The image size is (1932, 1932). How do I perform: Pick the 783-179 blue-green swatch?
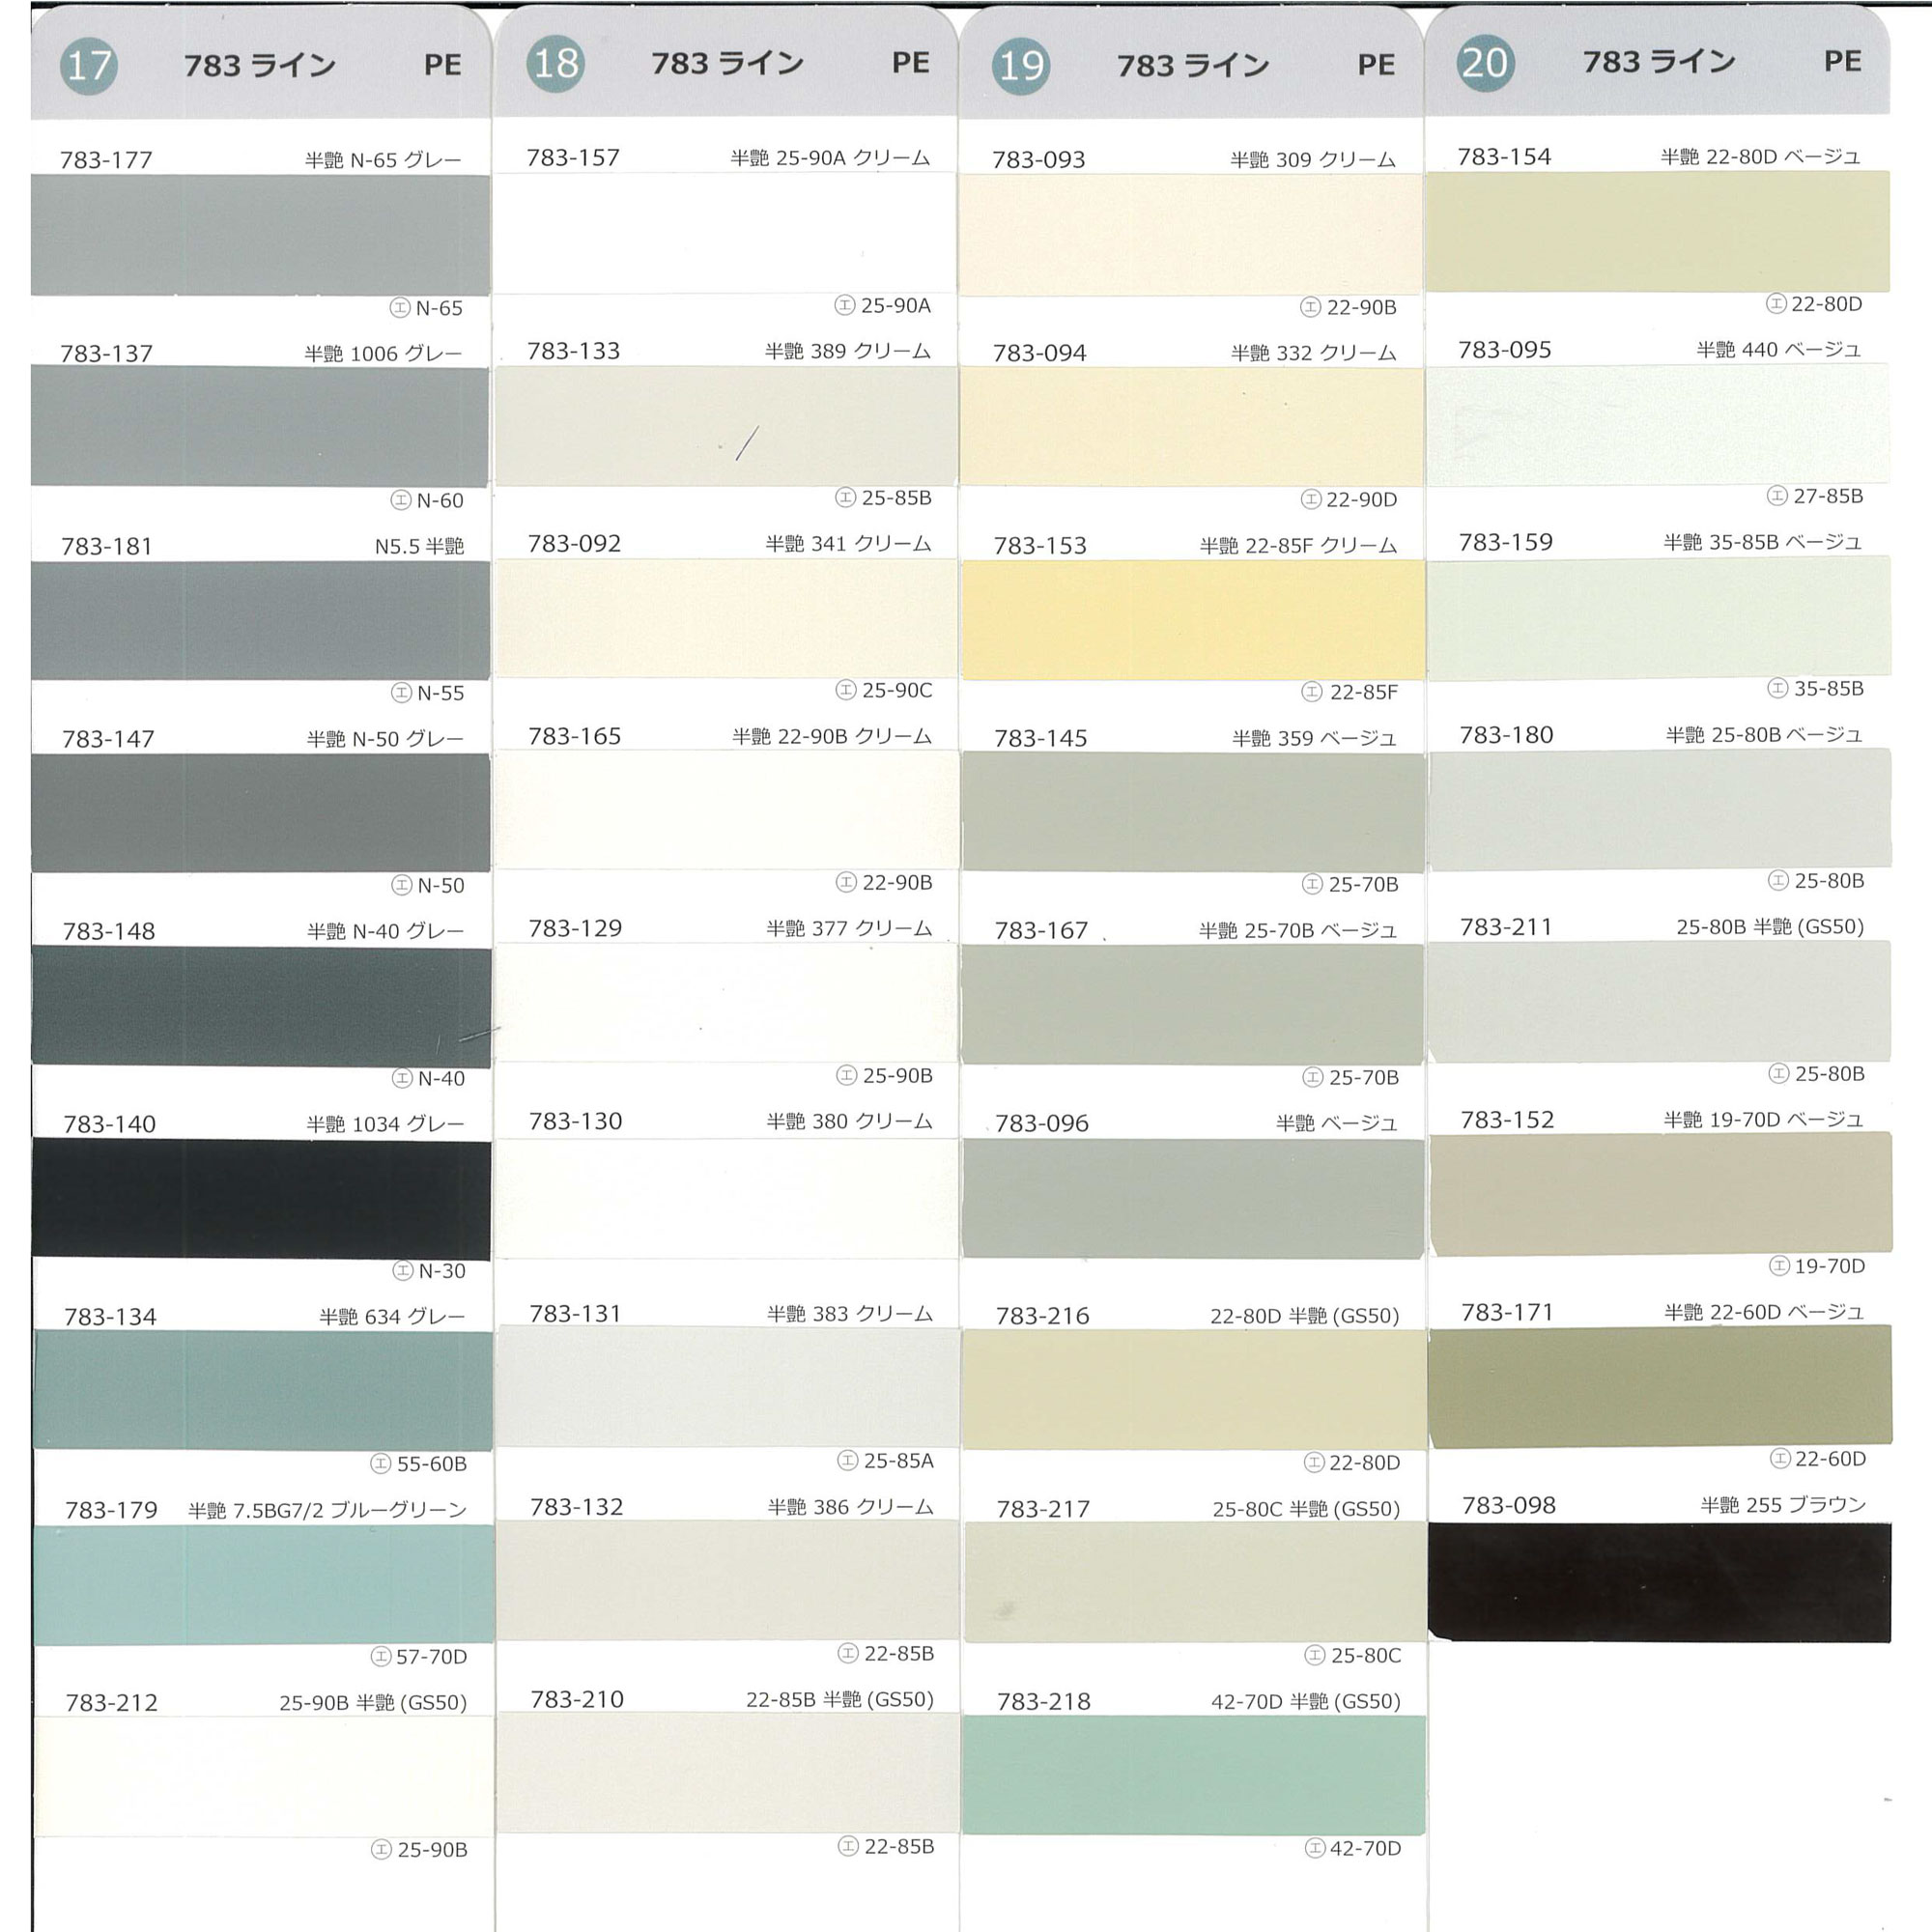coord(264,1584)
